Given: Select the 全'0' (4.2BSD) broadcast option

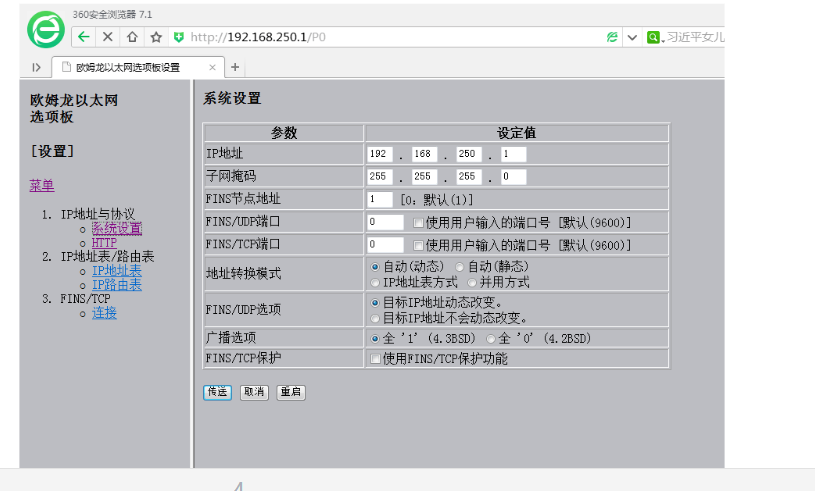Looking at the screenshot, I should [x=491, y=339].
